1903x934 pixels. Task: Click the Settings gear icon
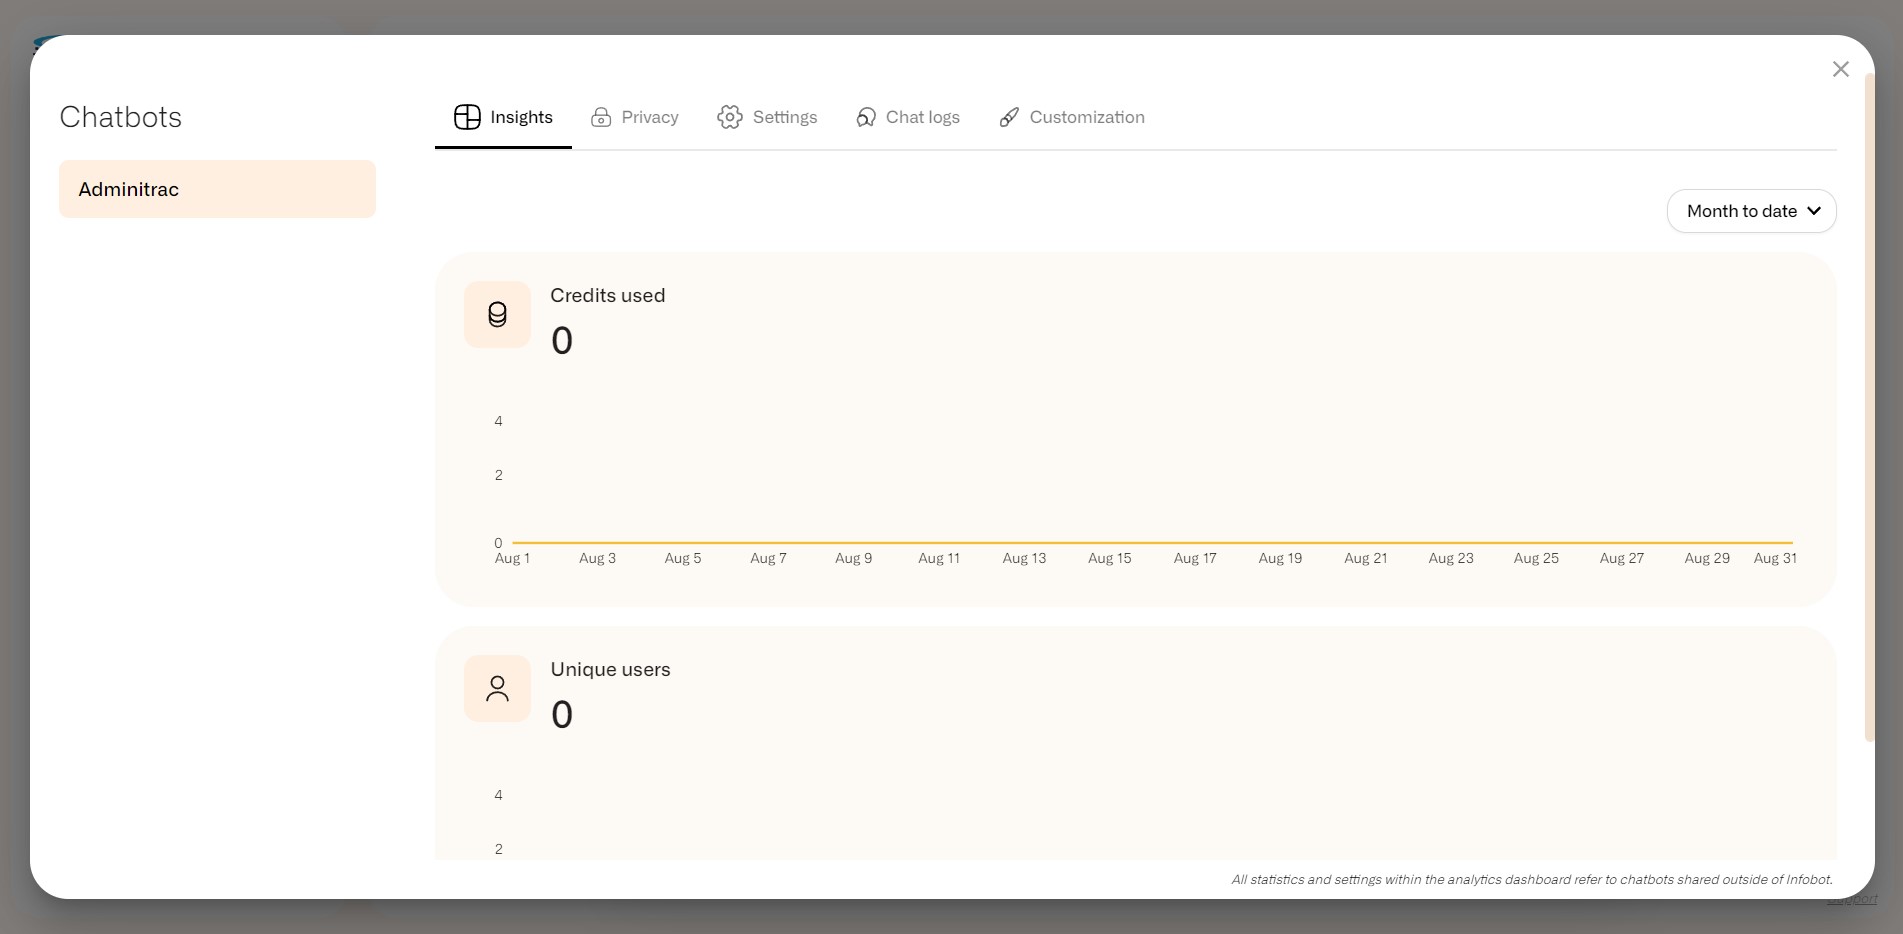coord(730,117)
